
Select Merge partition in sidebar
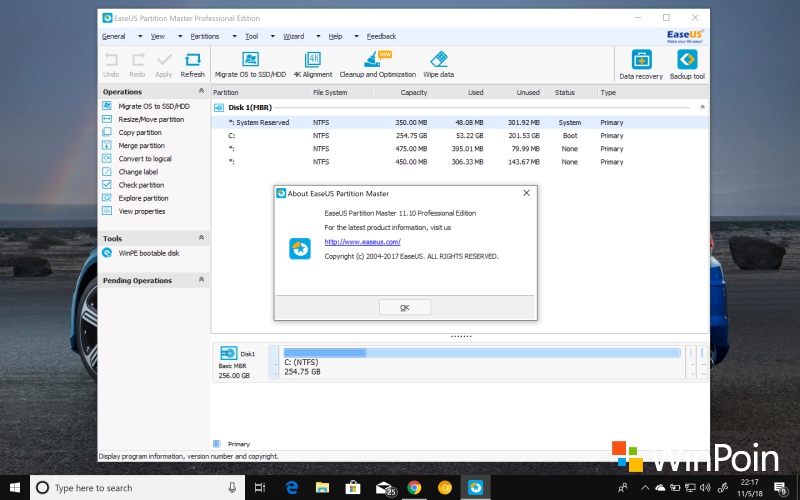coord(141,145)
